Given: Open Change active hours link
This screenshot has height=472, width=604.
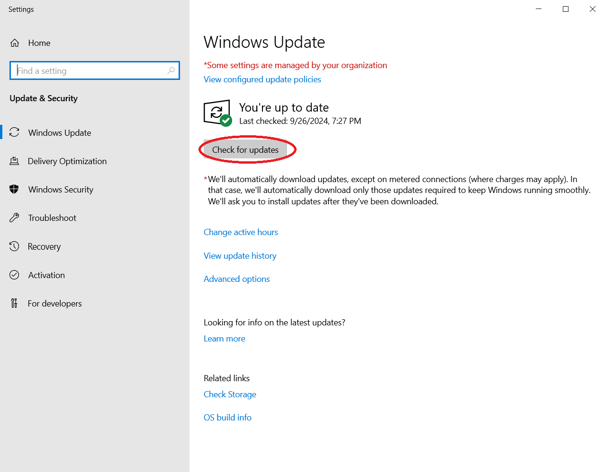Looking at the screenshot, I should point(241,232).
